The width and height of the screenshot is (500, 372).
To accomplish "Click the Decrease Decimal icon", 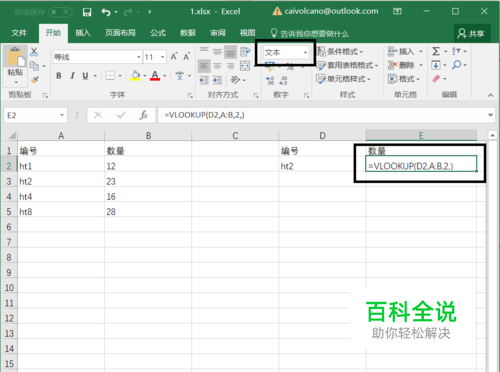I will (x=283, y=80).
